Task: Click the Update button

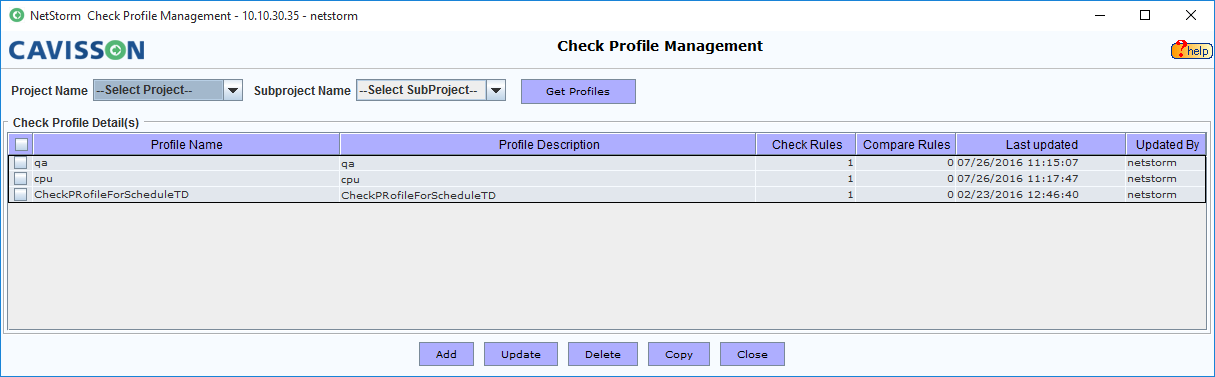Action: [x=521, y=354]
